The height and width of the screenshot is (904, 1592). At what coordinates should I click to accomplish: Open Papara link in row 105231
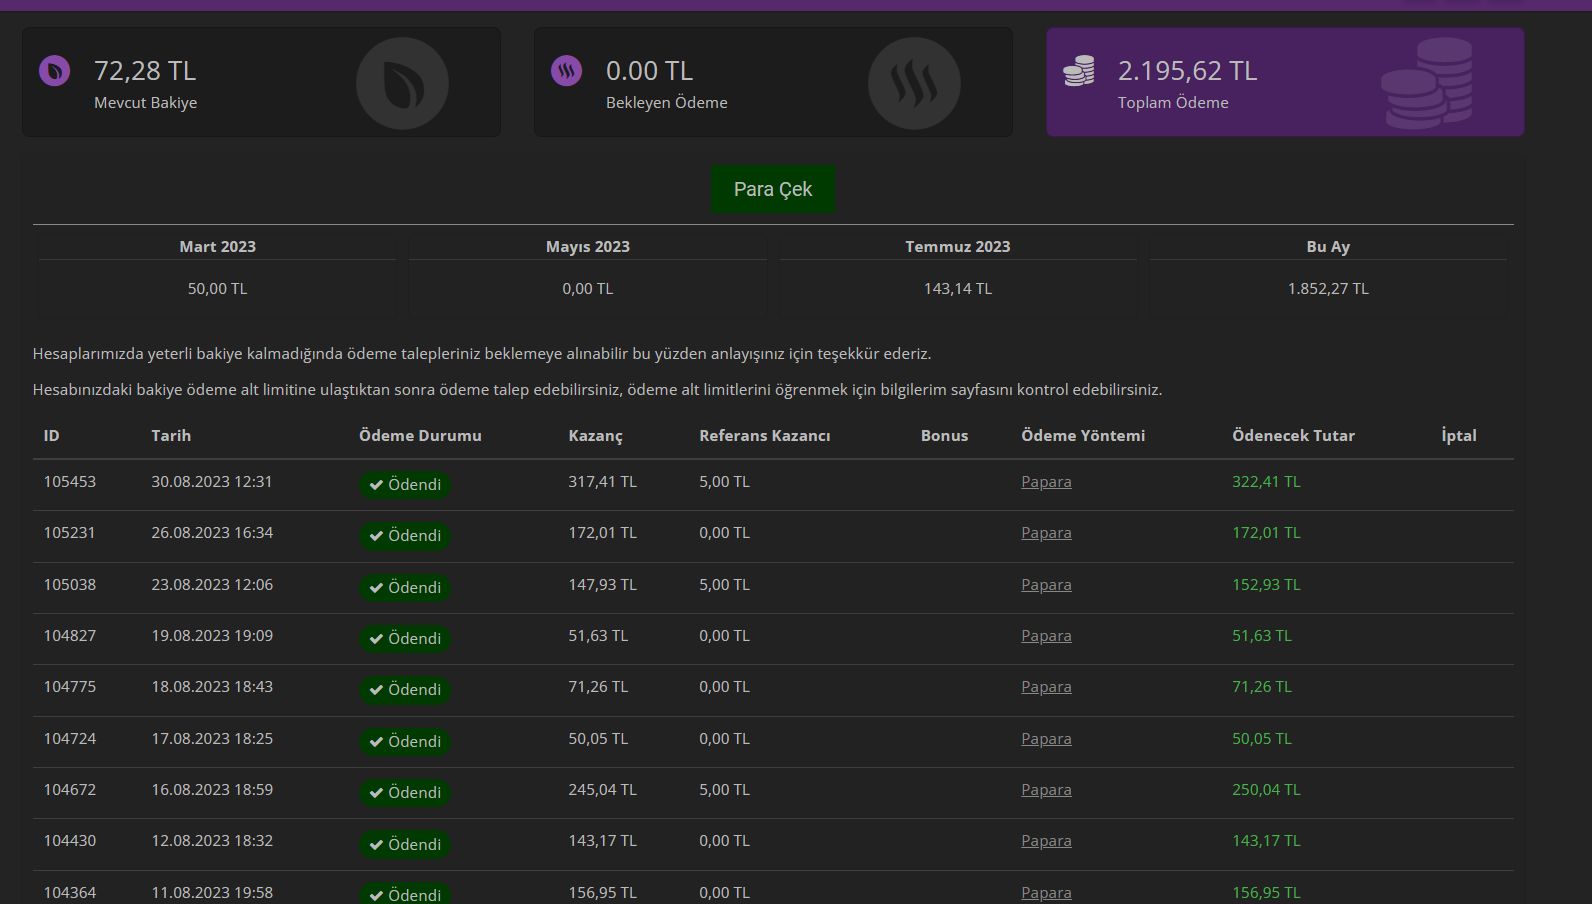tap(1046, 533)
